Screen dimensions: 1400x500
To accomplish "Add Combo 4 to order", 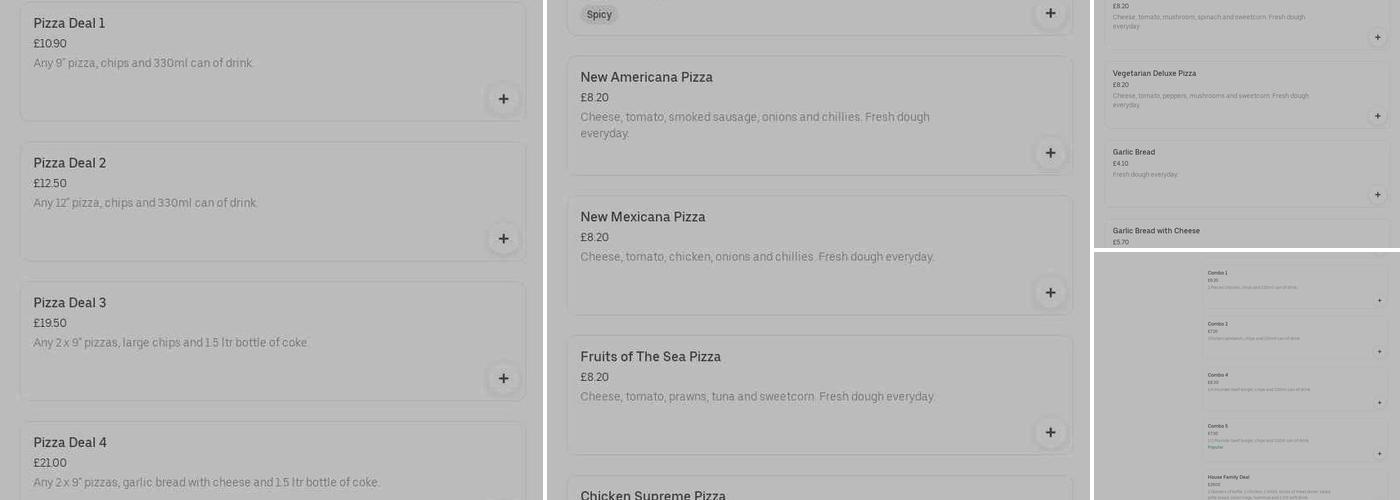I will coord(1379,403).
